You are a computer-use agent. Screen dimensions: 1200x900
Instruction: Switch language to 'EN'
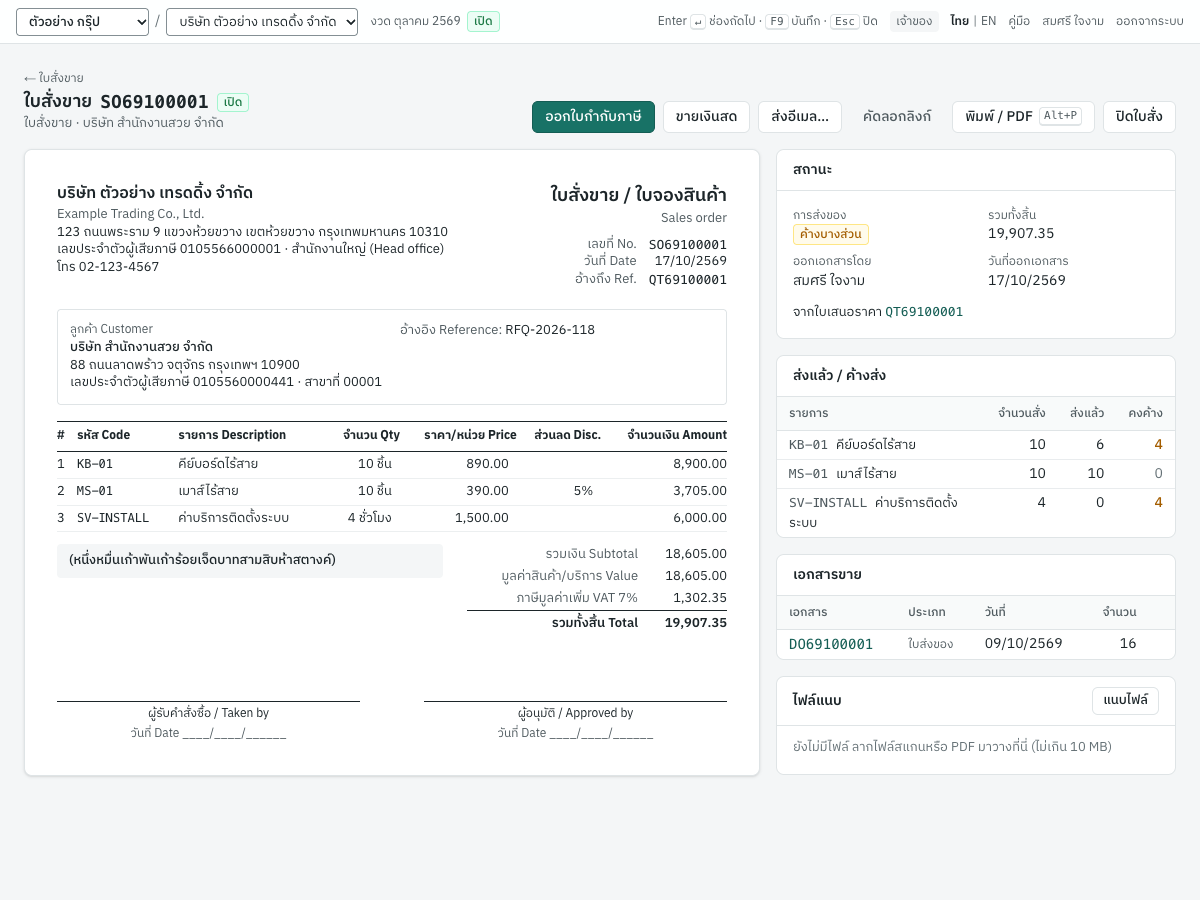pyautogui.click(x=988, y=21)
